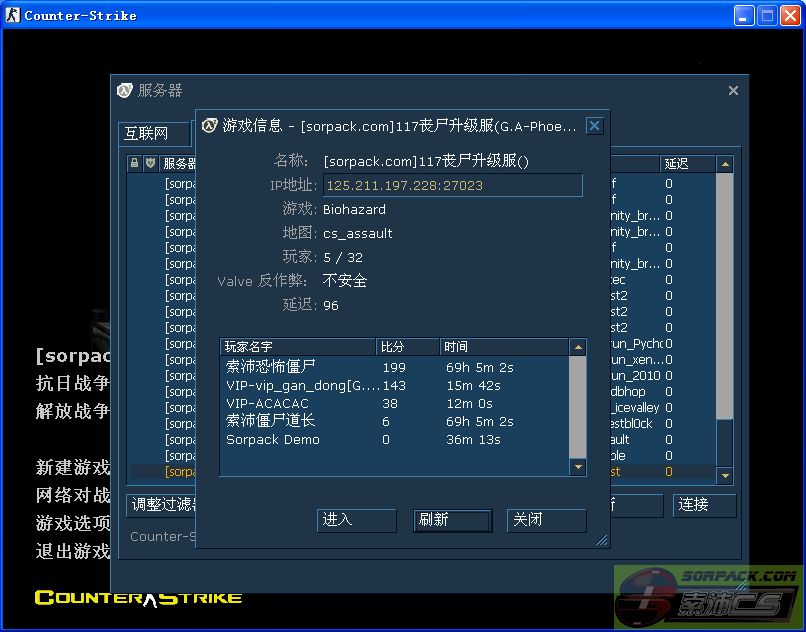Click the lock icon column header
806x632 pixels.
tap(135, 163)
